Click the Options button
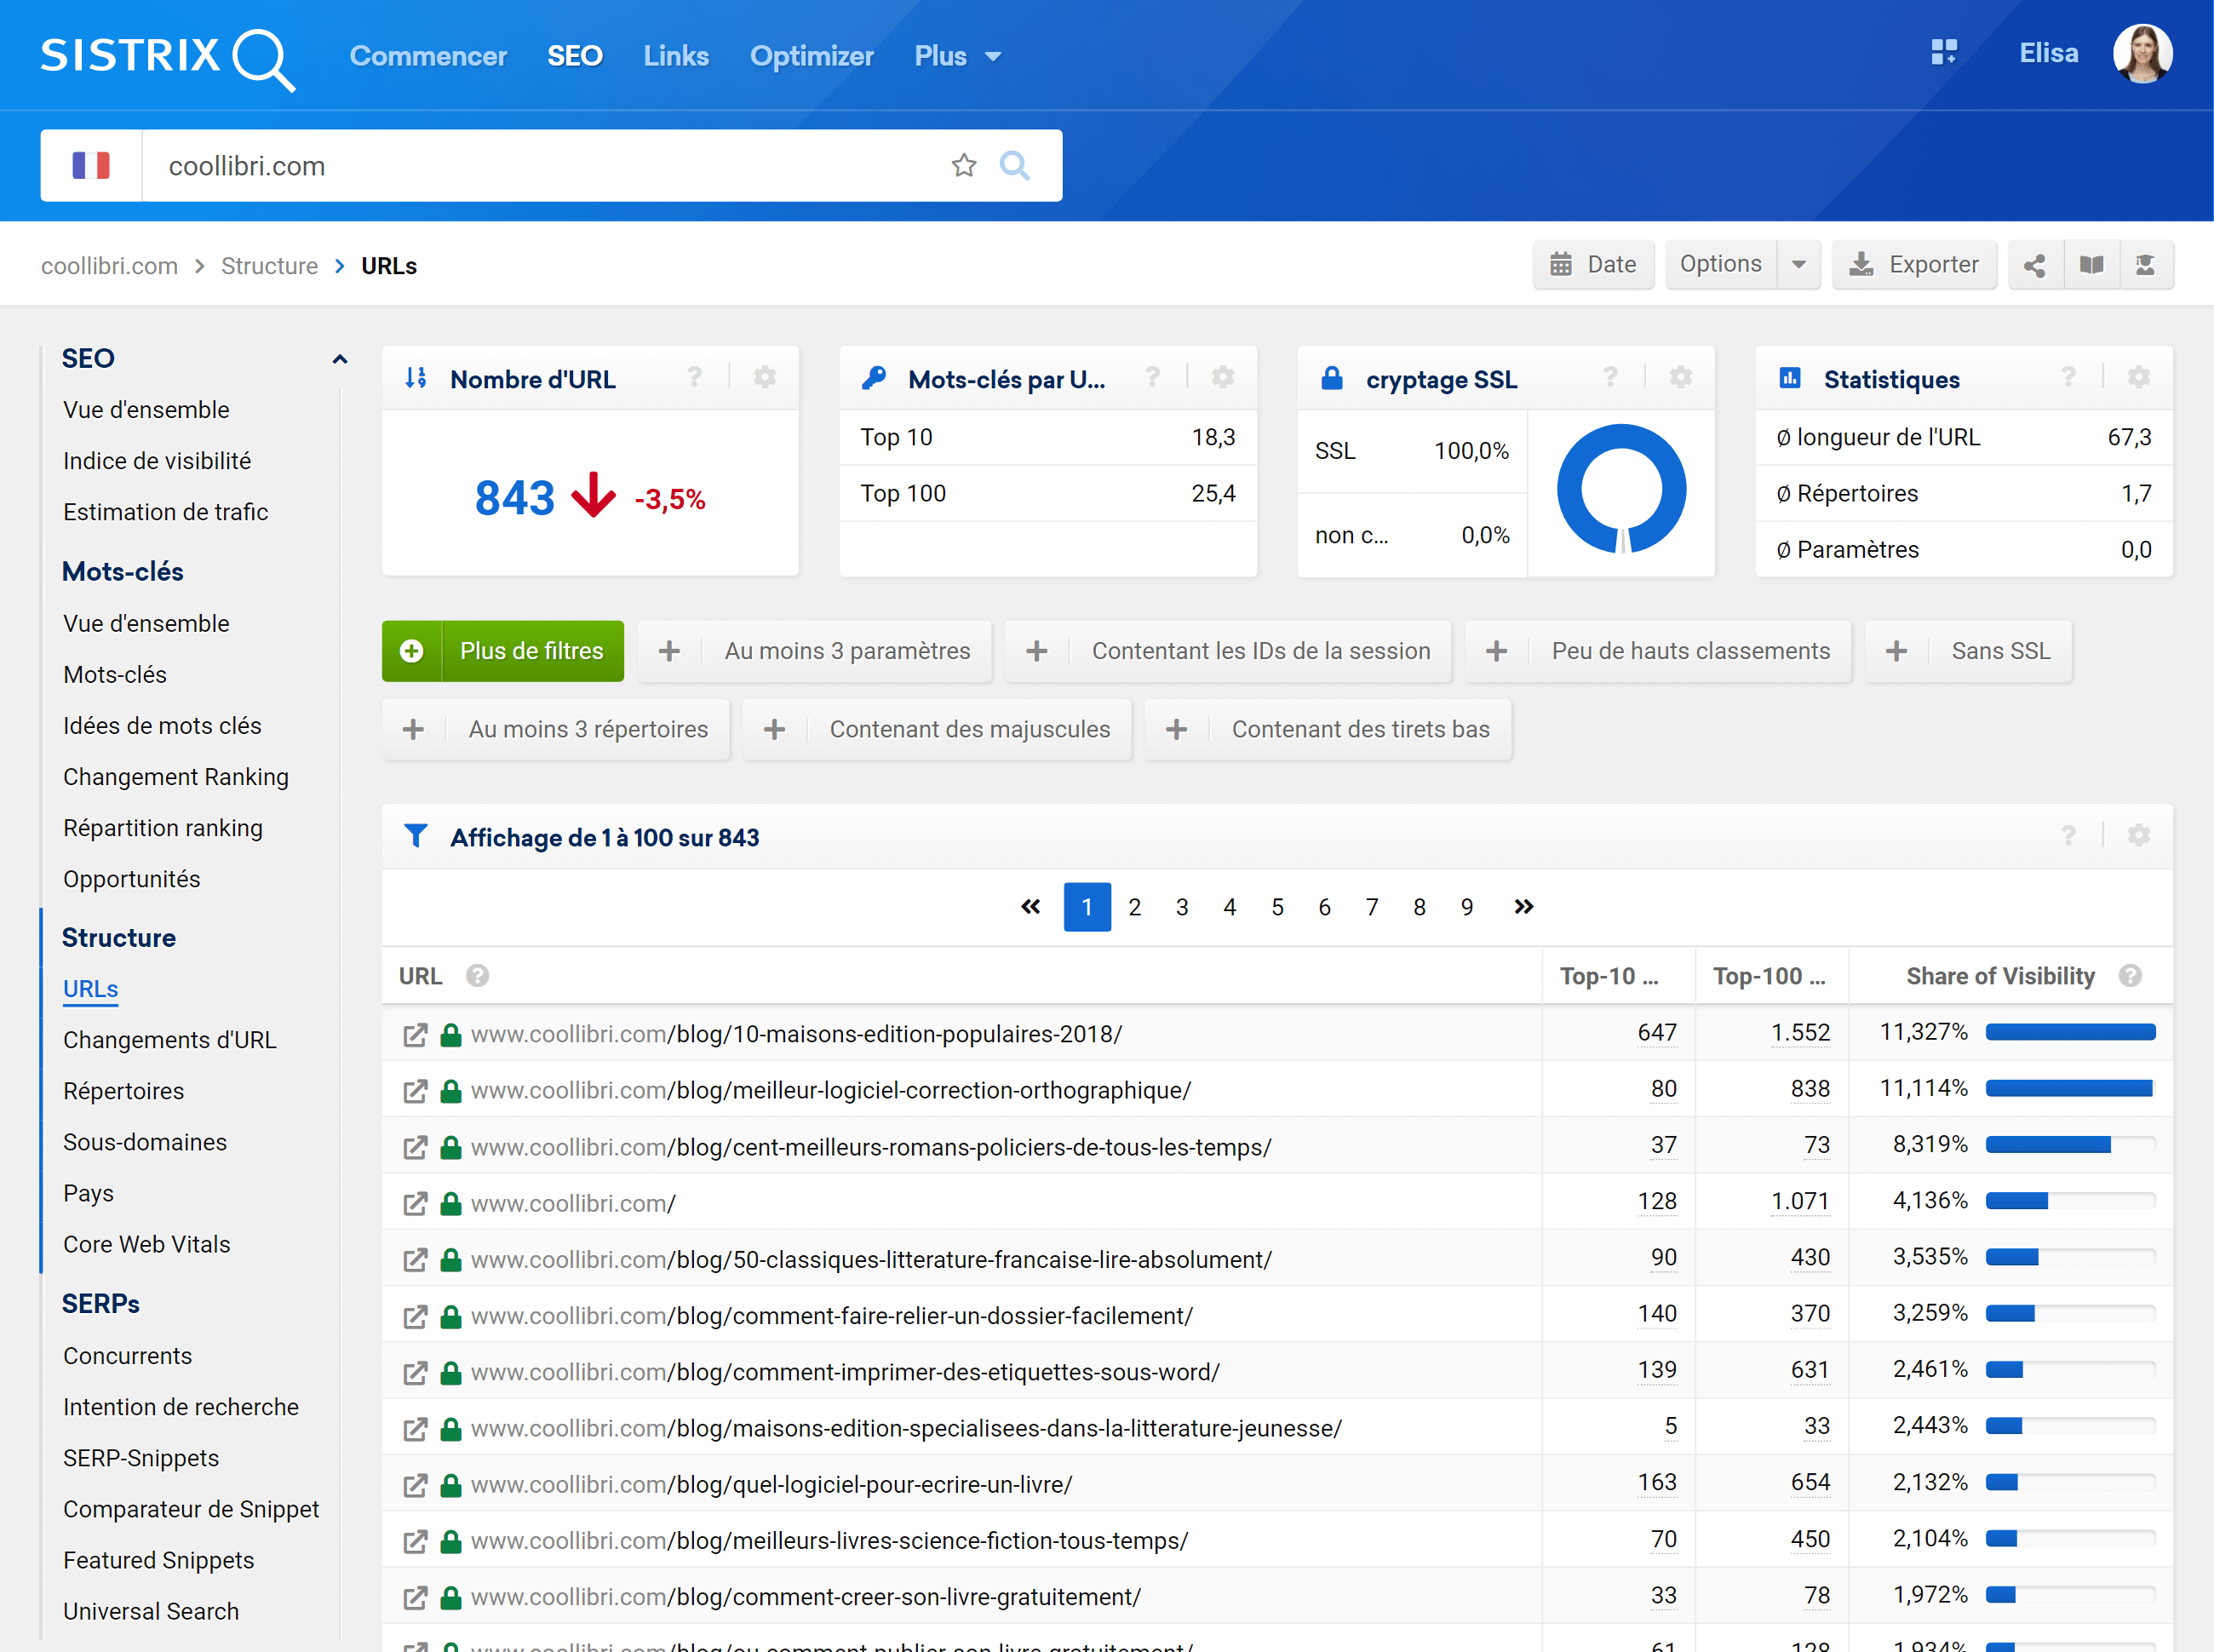2214x1652 pixels. pos(1721,265)
